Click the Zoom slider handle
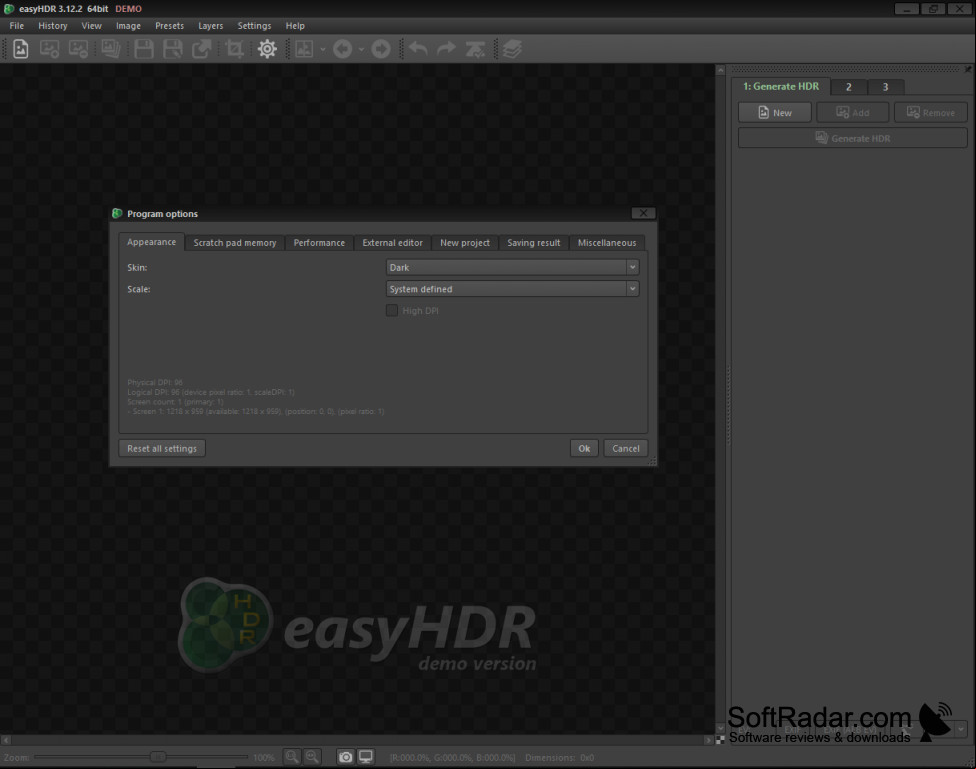Screen dimensions: 976x769 (x=157, y=757)
